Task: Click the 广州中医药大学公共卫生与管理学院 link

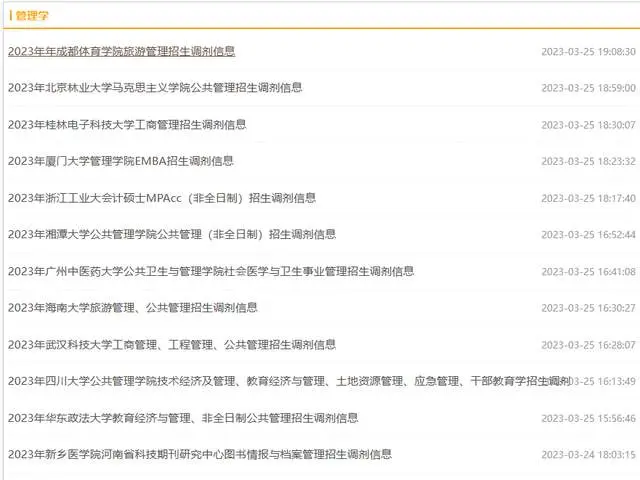Action: [x=210, y=271]
